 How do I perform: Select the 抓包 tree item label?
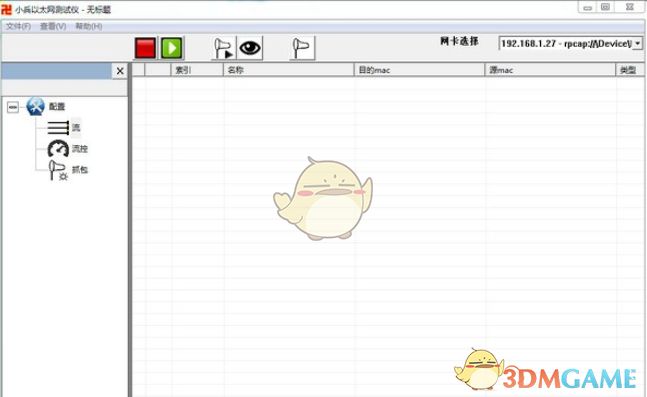click(x=80, y=170)
